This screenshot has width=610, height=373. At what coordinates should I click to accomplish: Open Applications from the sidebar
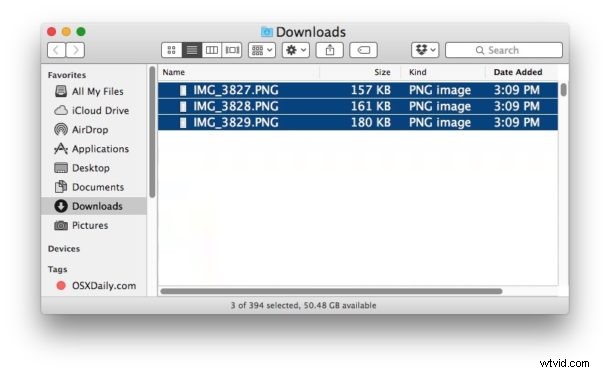(x=93, y=149)
